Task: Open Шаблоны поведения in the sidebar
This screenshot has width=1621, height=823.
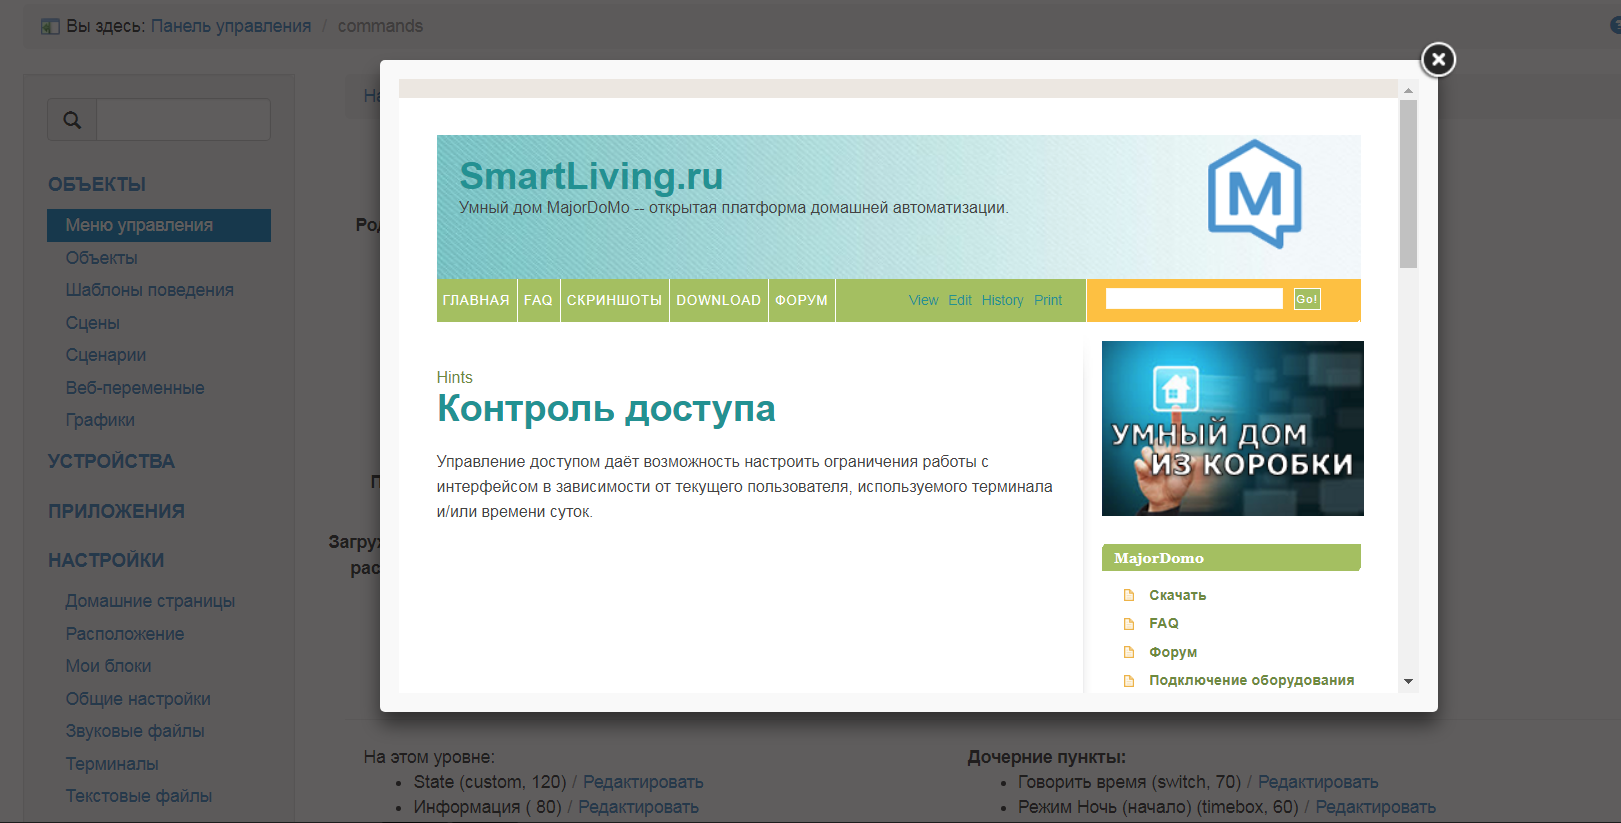Action: point(149,290)
